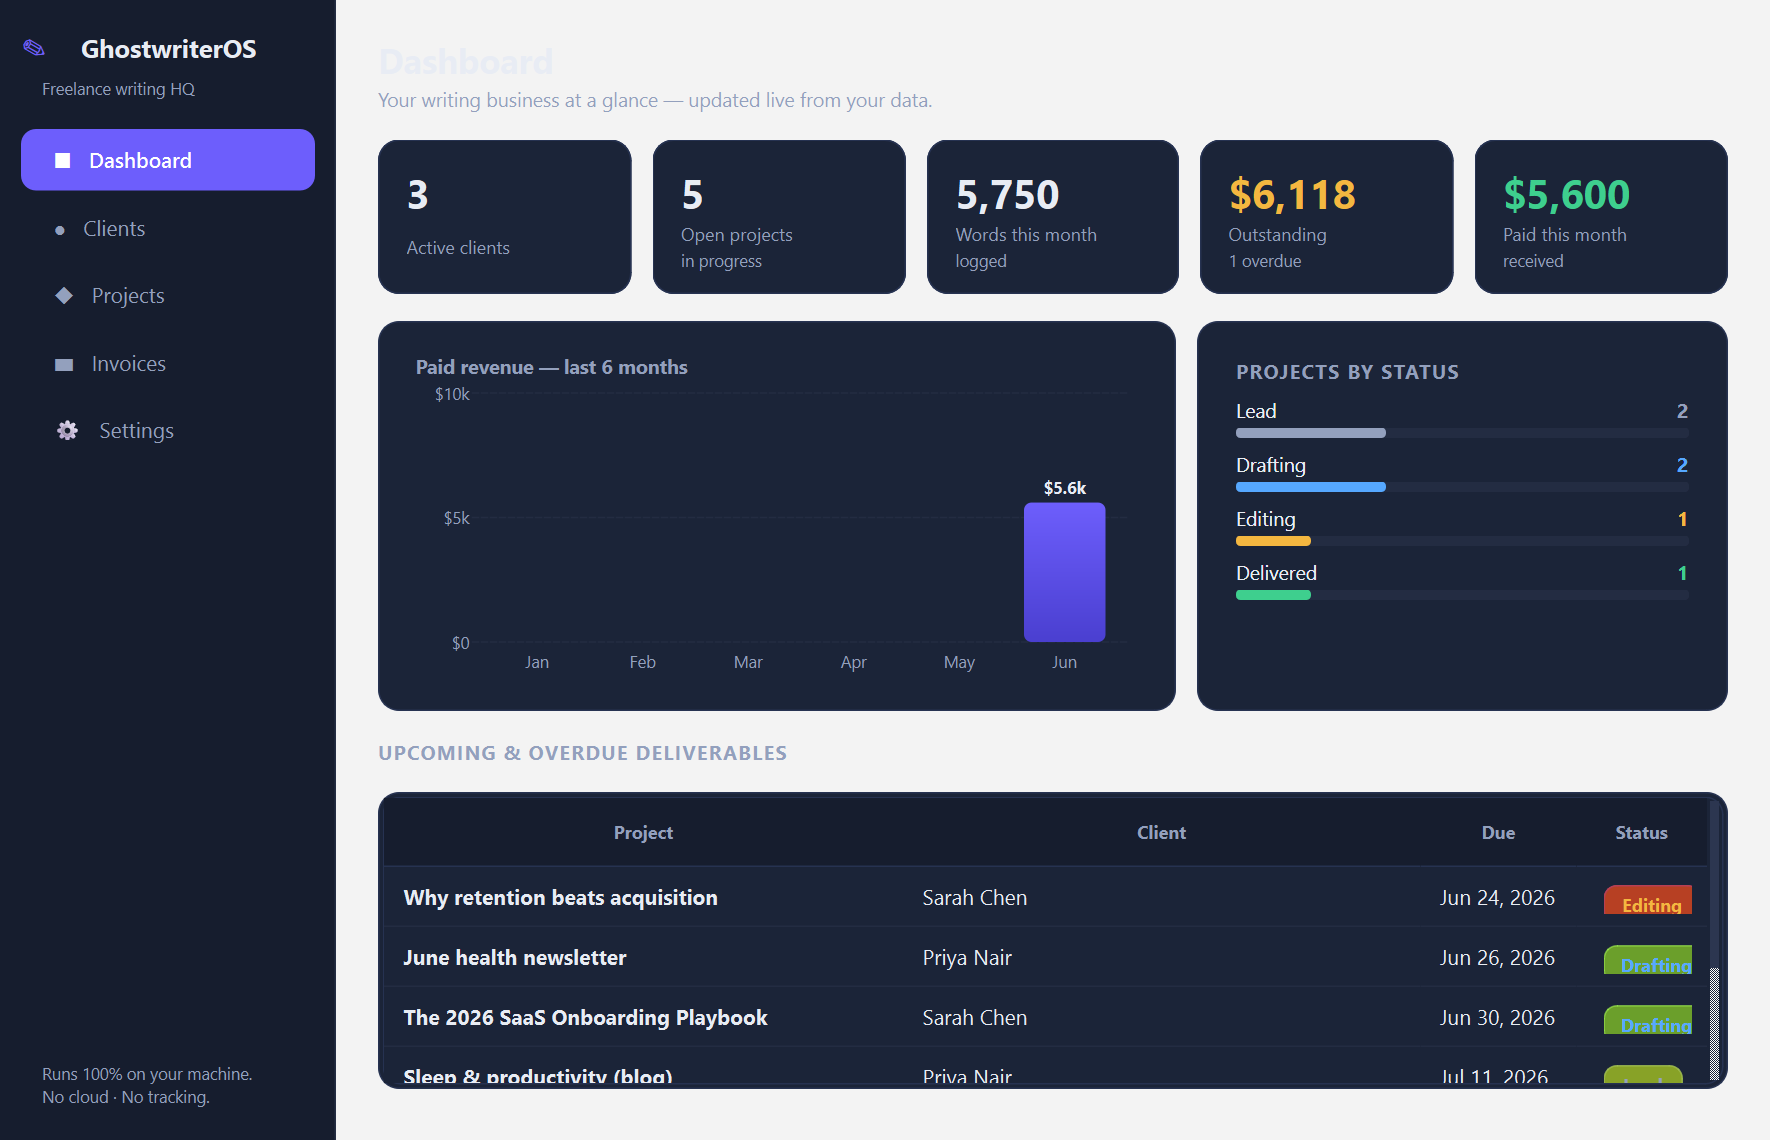This screenshot has height=1140, width=1770.
Task: Navigate to Invoices
Action: (x=168, y=364)
